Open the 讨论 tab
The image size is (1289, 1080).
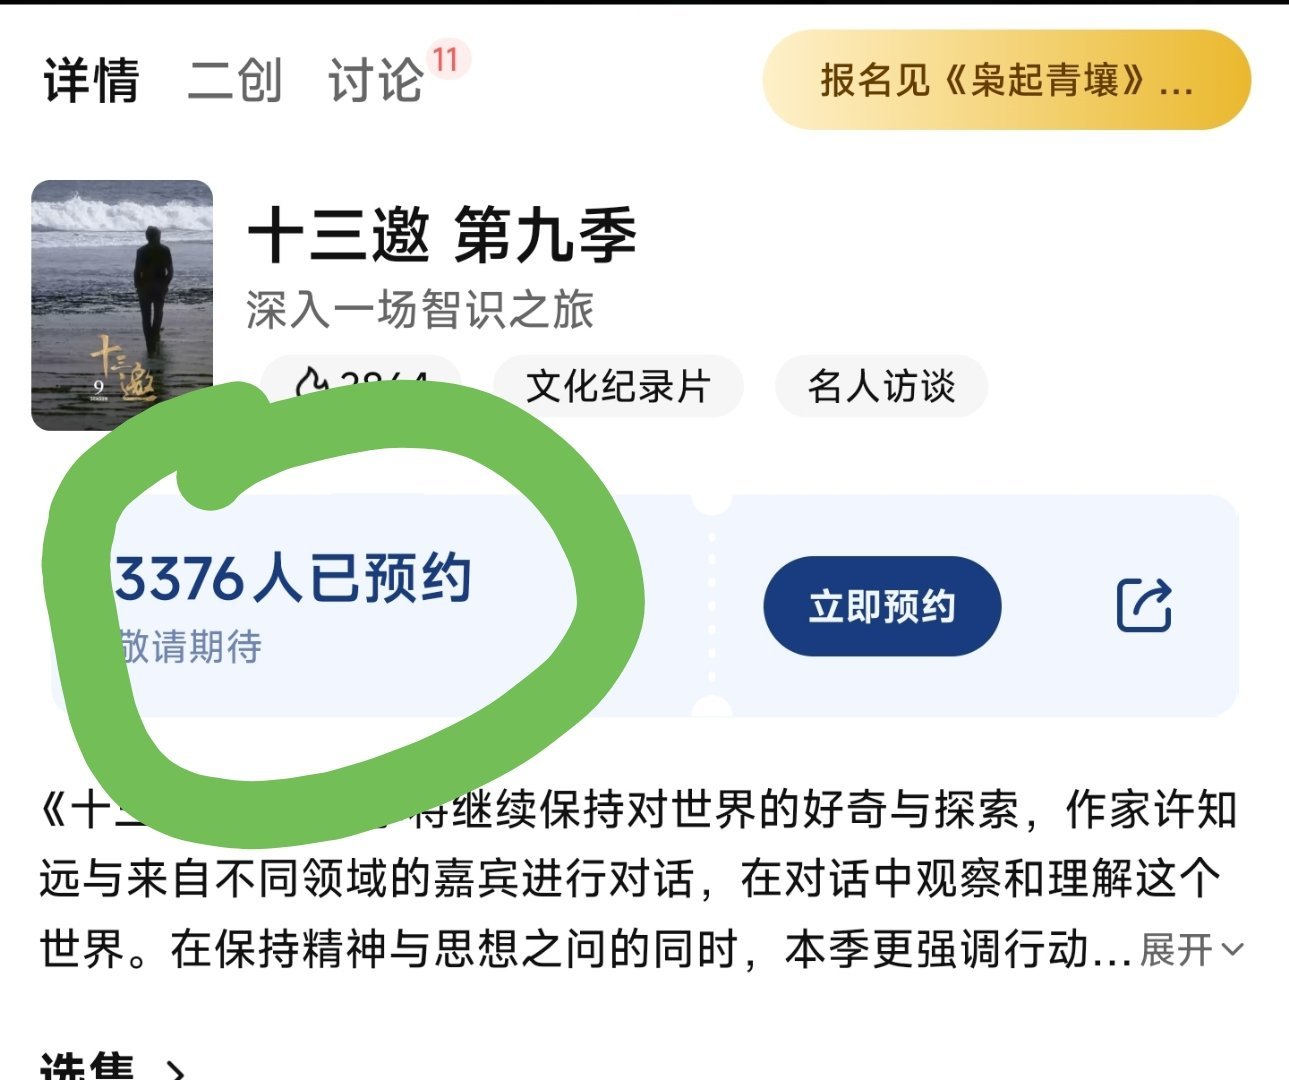(x=375, y=80)
